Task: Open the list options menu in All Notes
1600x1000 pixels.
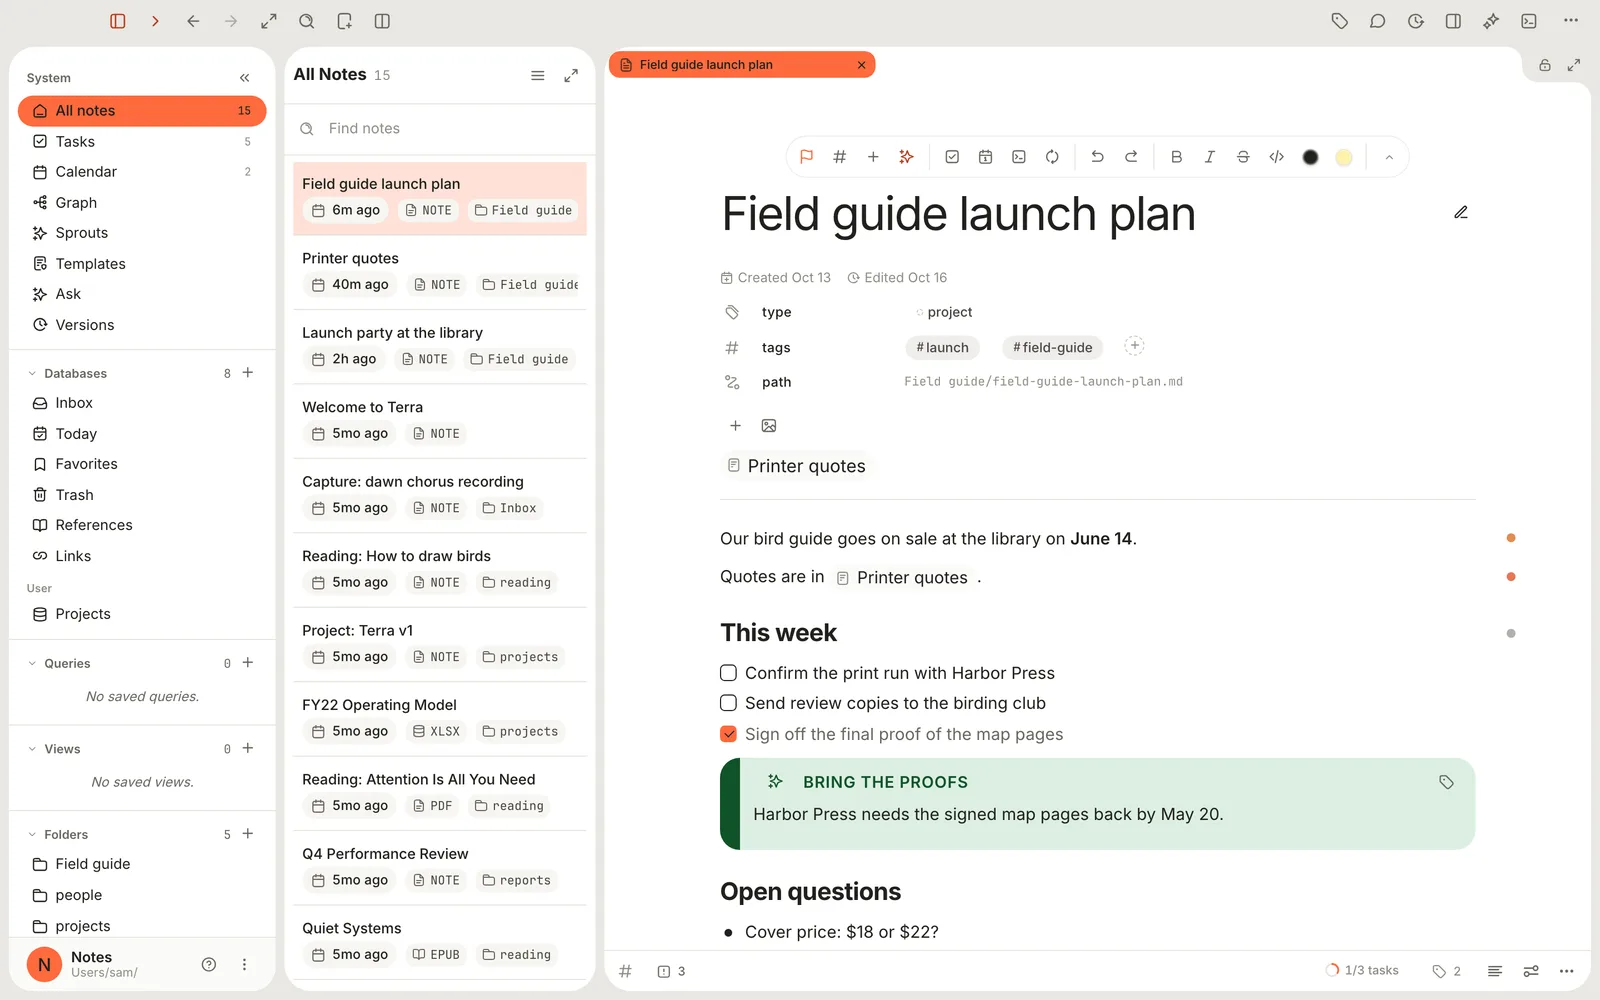Action: click(x=537, y=76)
